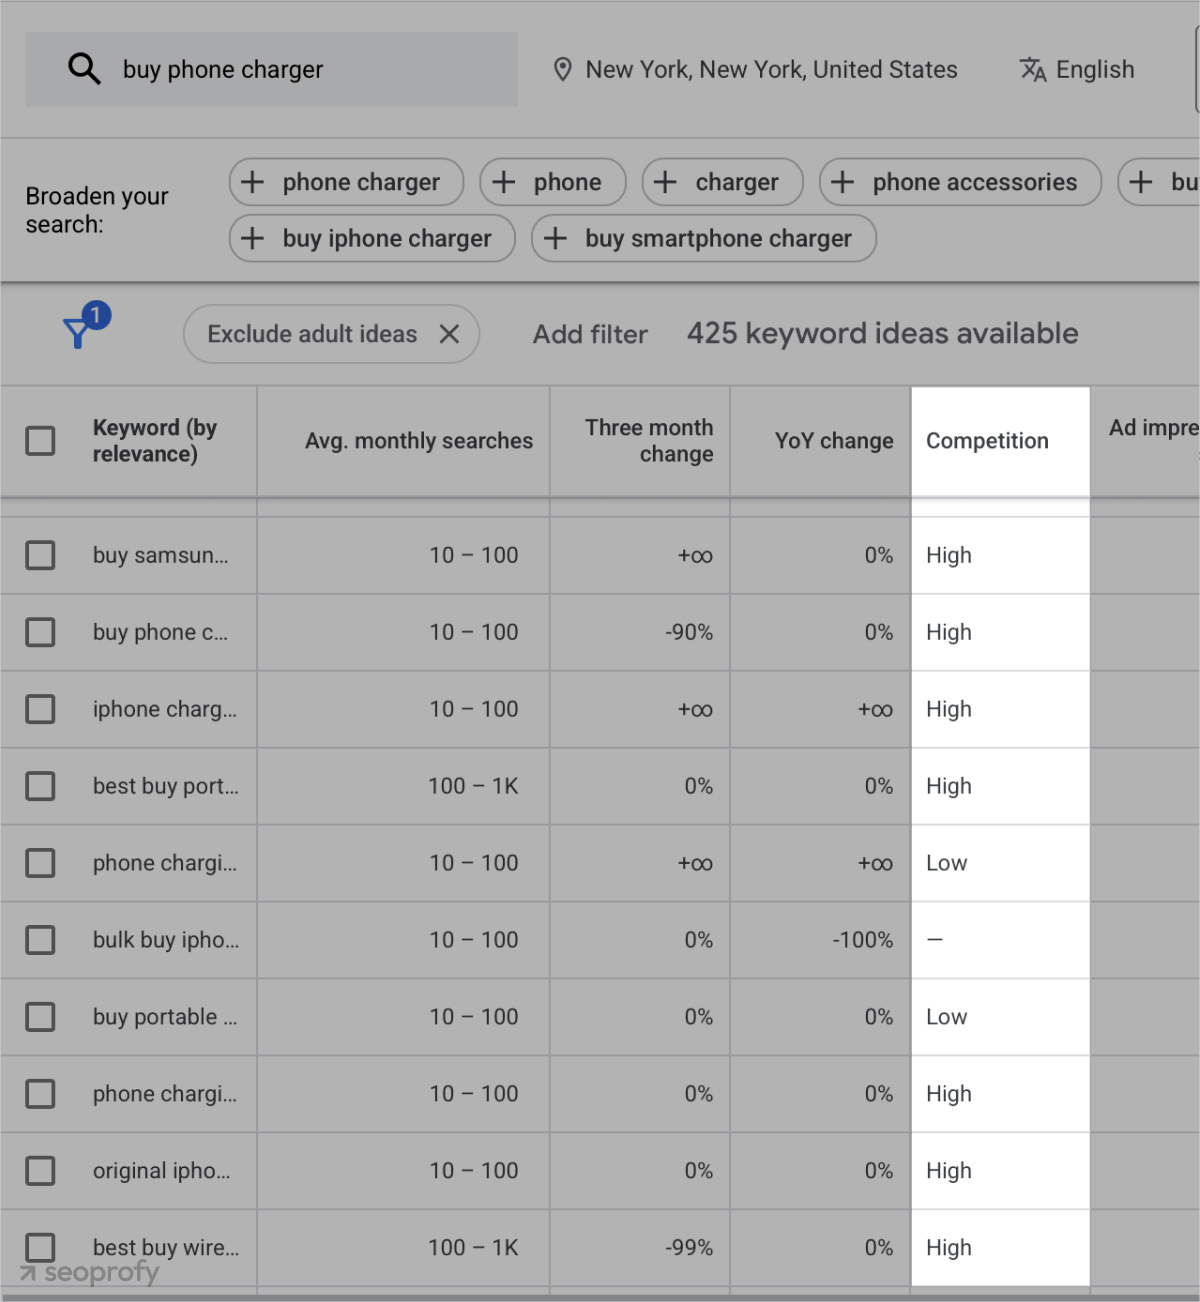This screenshot has width=1200, height=1302.
Task: Check the bulk buy iphone row checkbox
Action: click(40, 939)
